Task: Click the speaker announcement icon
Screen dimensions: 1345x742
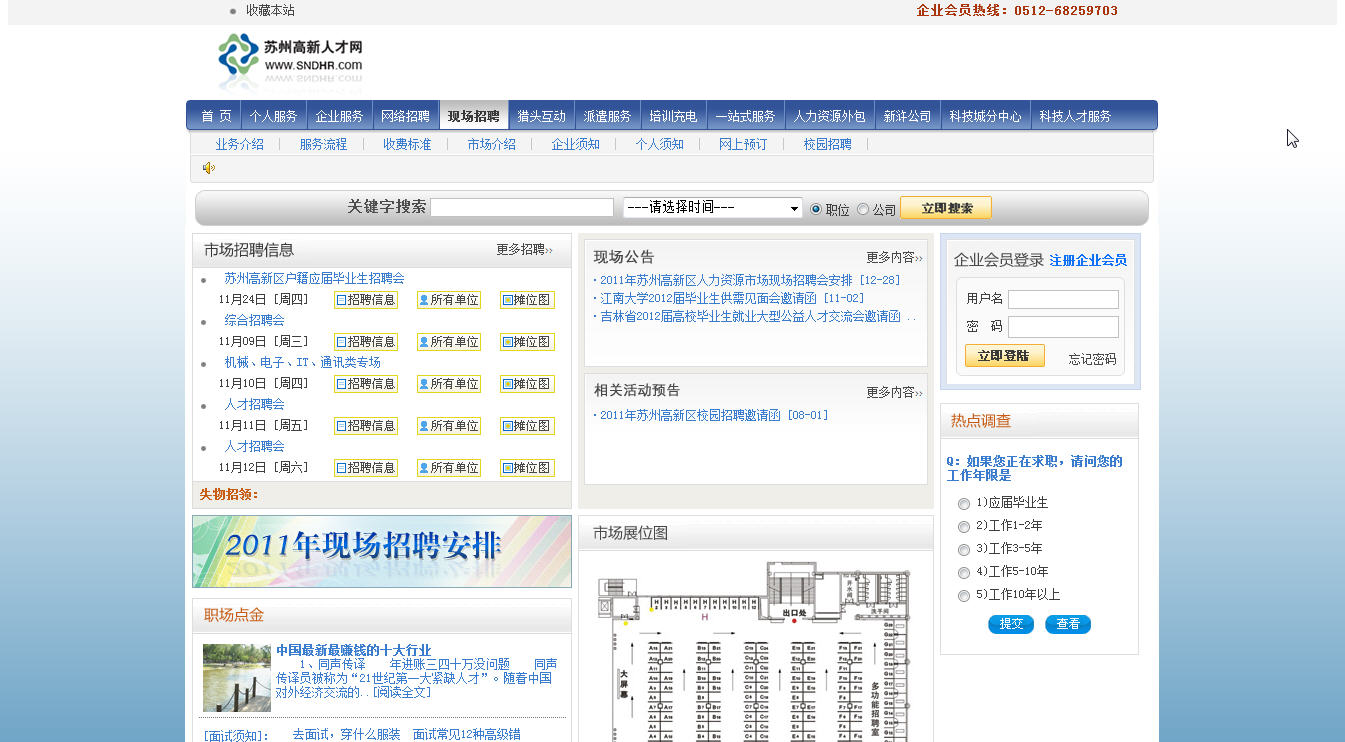Action: pyautogui.click(x=208, y=168)
